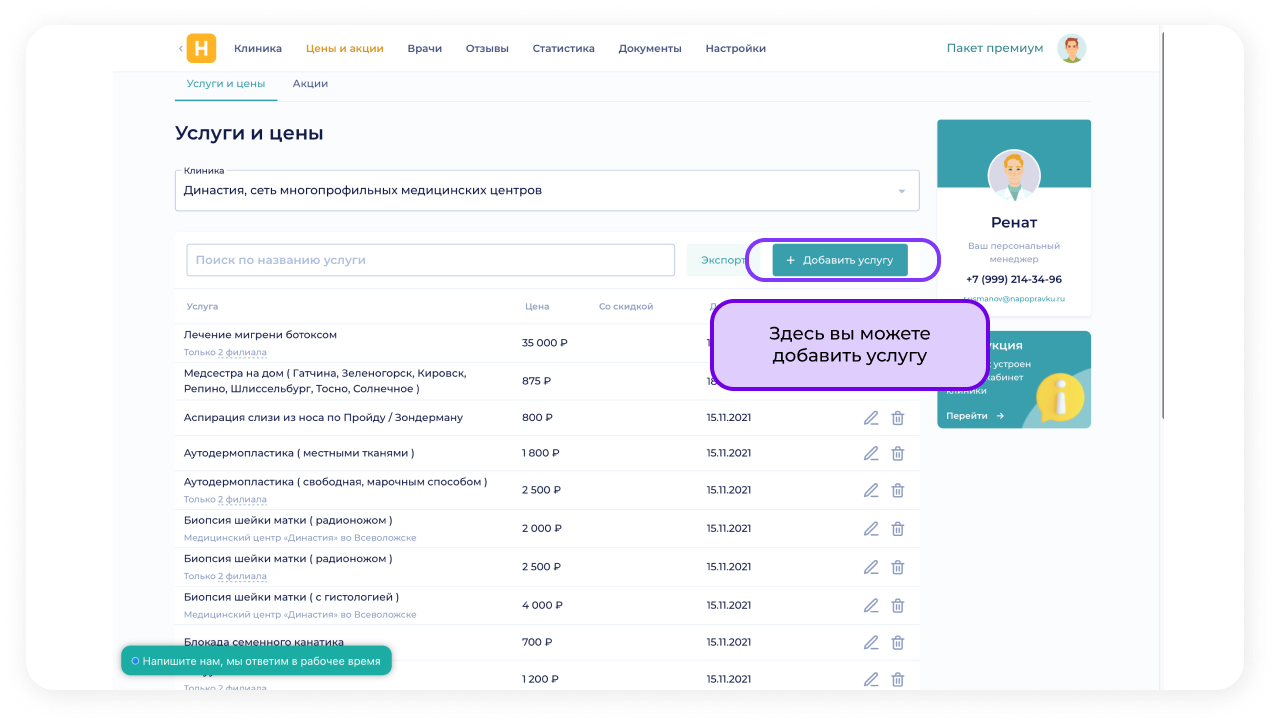Edit the Аспирация слизи из носа service
The width and height of the screenshot is (1276, 723).
pos(871,418)
